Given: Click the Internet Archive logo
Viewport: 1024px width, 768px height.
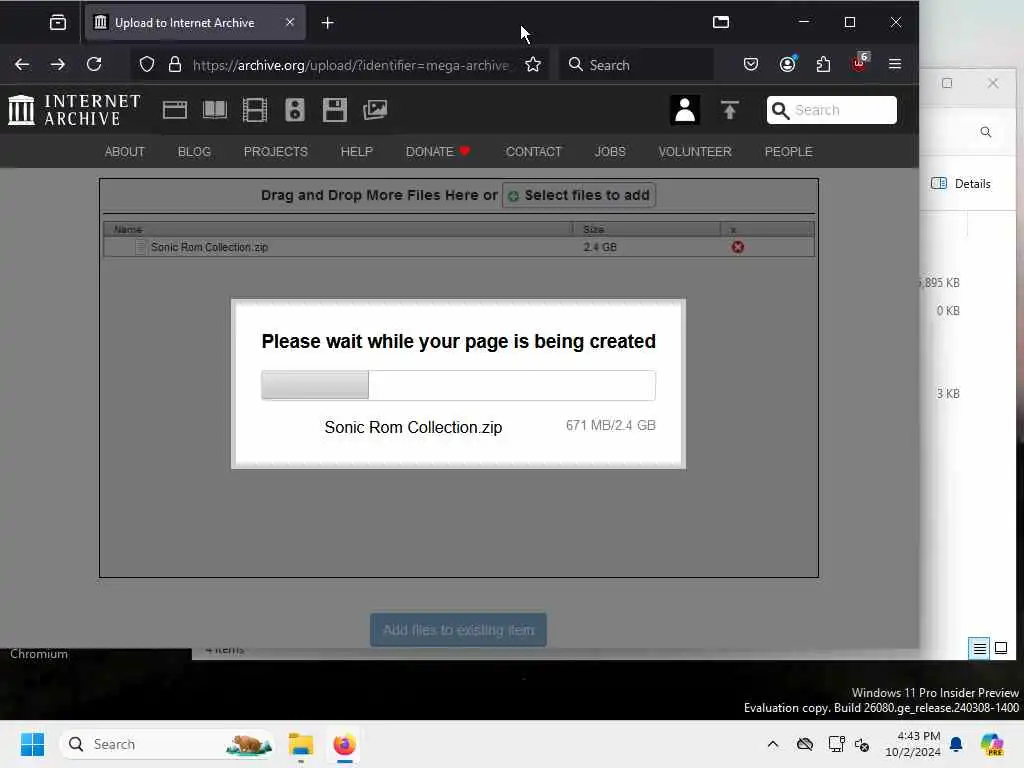Looking at the screenshot, I should [x=74, y=110].
